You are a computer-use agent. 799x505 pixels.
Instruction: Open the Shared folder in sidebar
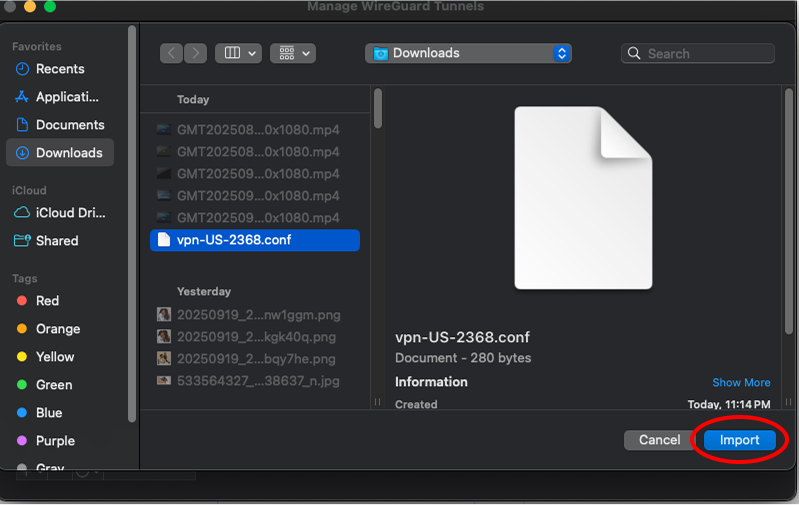(60, 241)
